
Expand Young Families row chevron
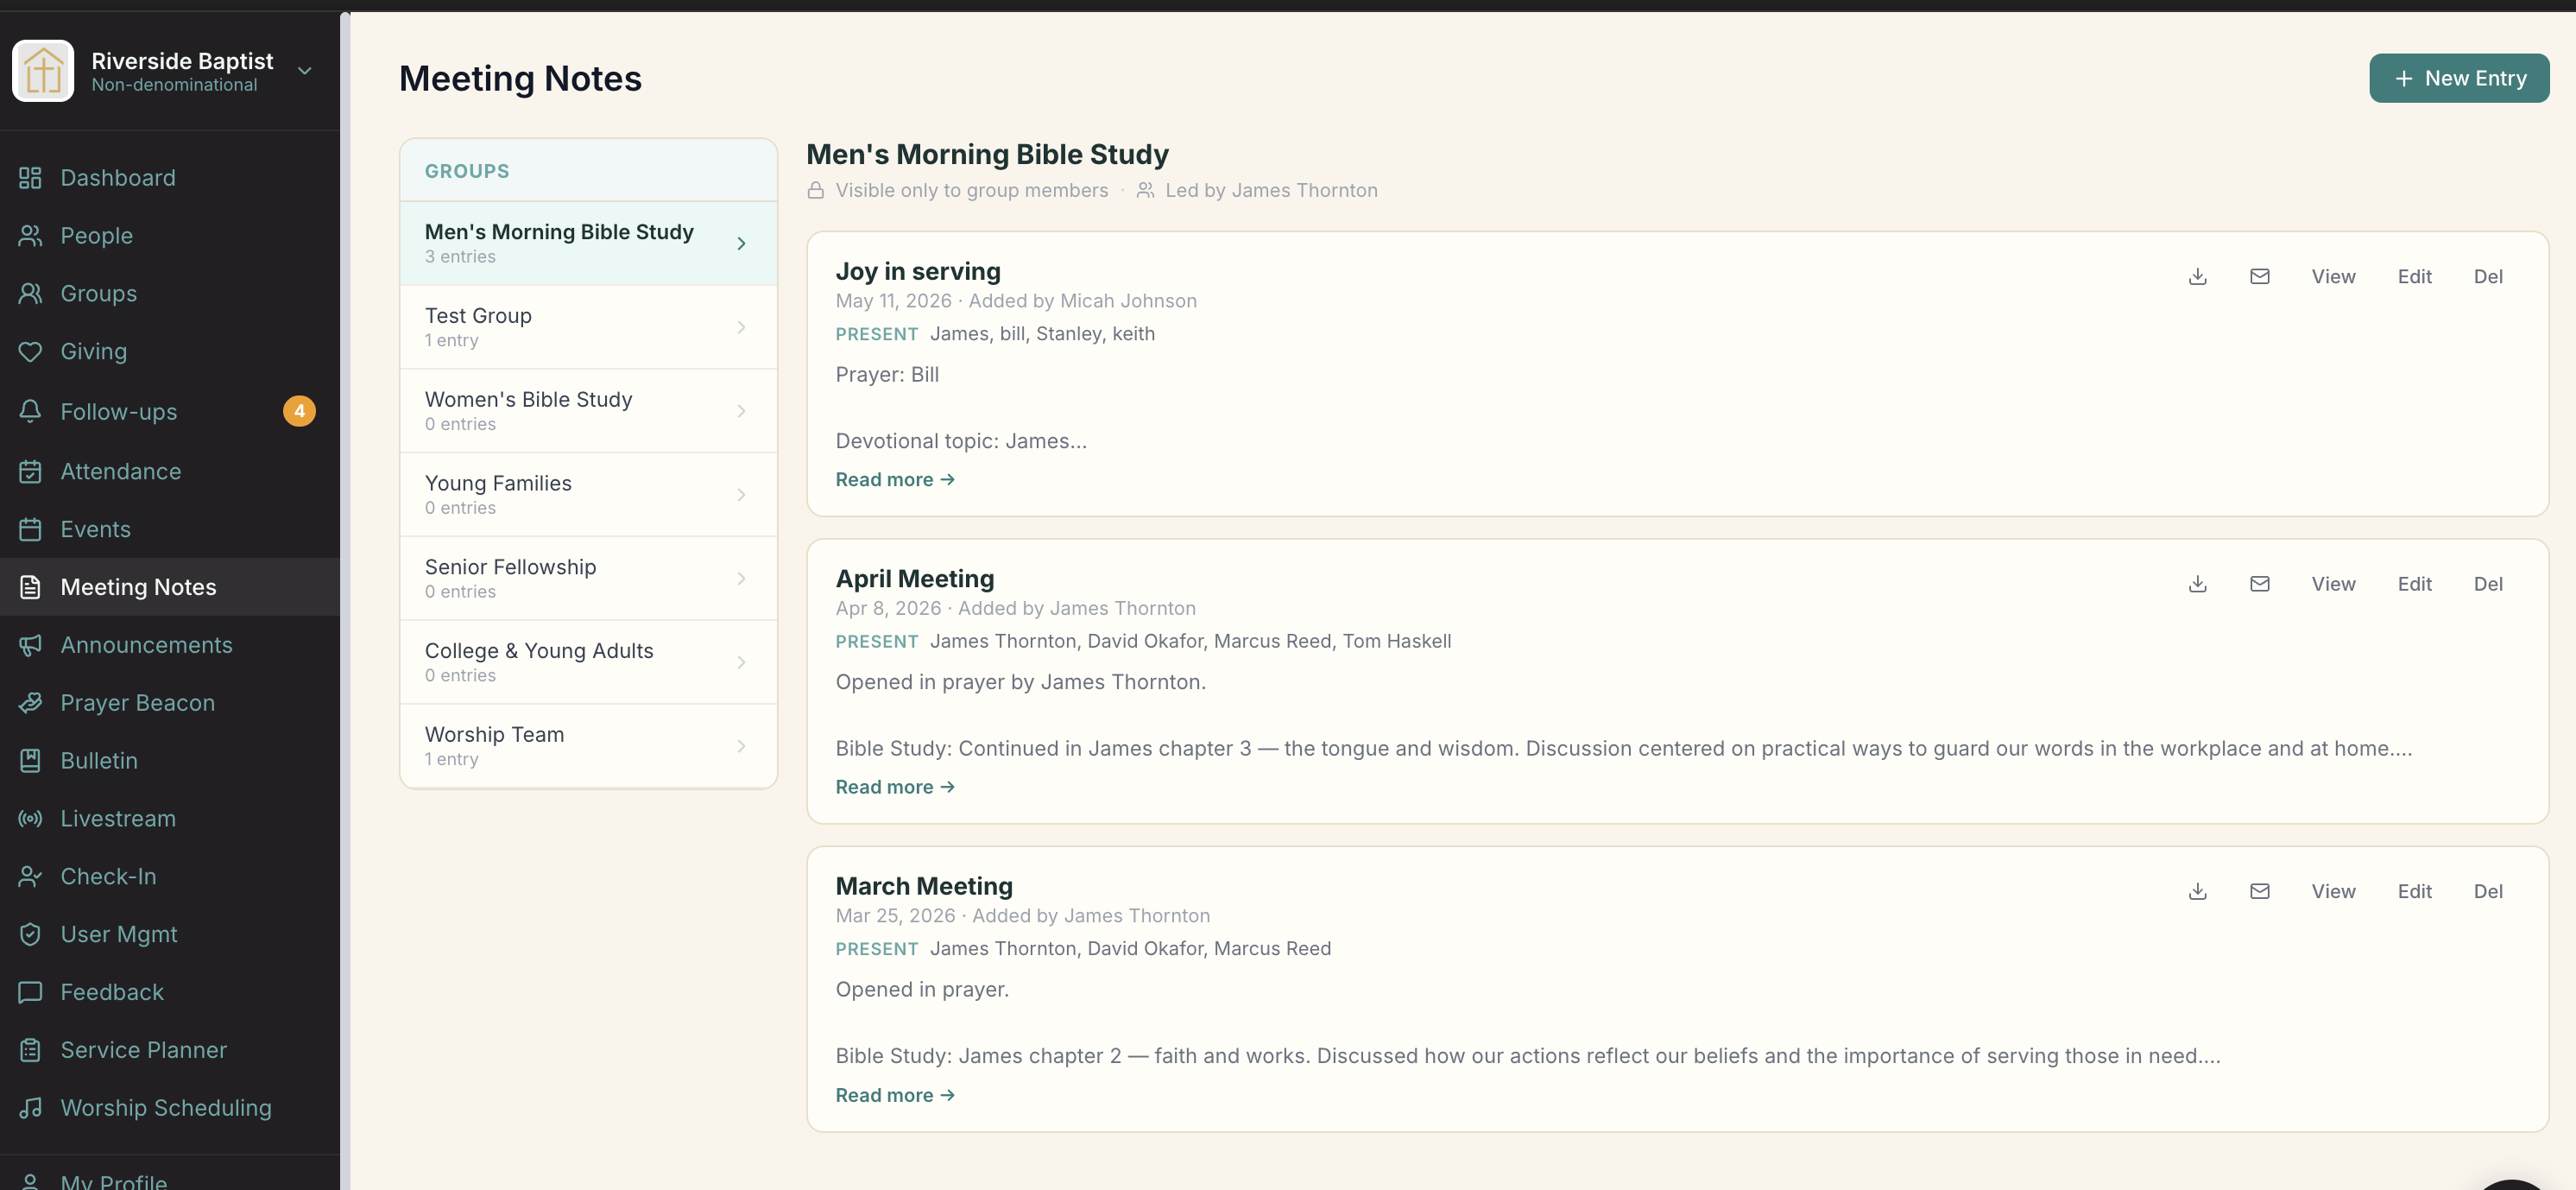(x=741, y=495)
